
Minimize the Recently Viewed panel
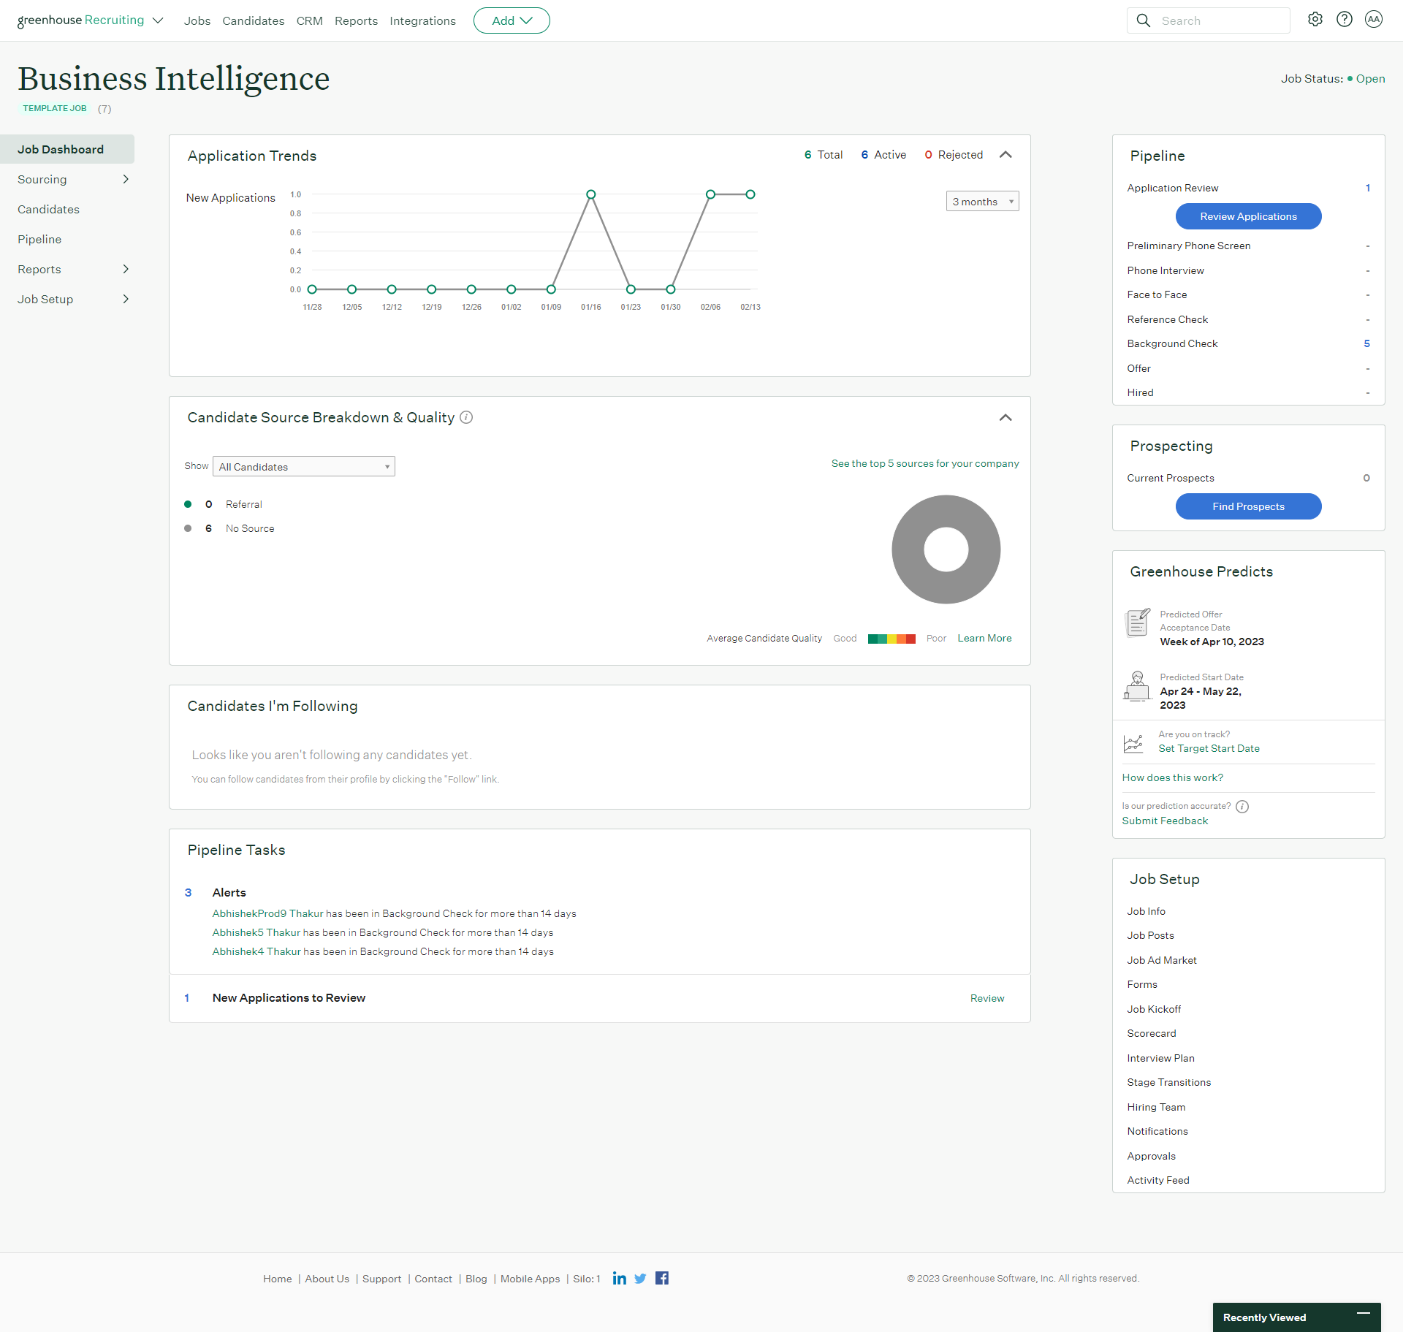click(1363, 1314)
